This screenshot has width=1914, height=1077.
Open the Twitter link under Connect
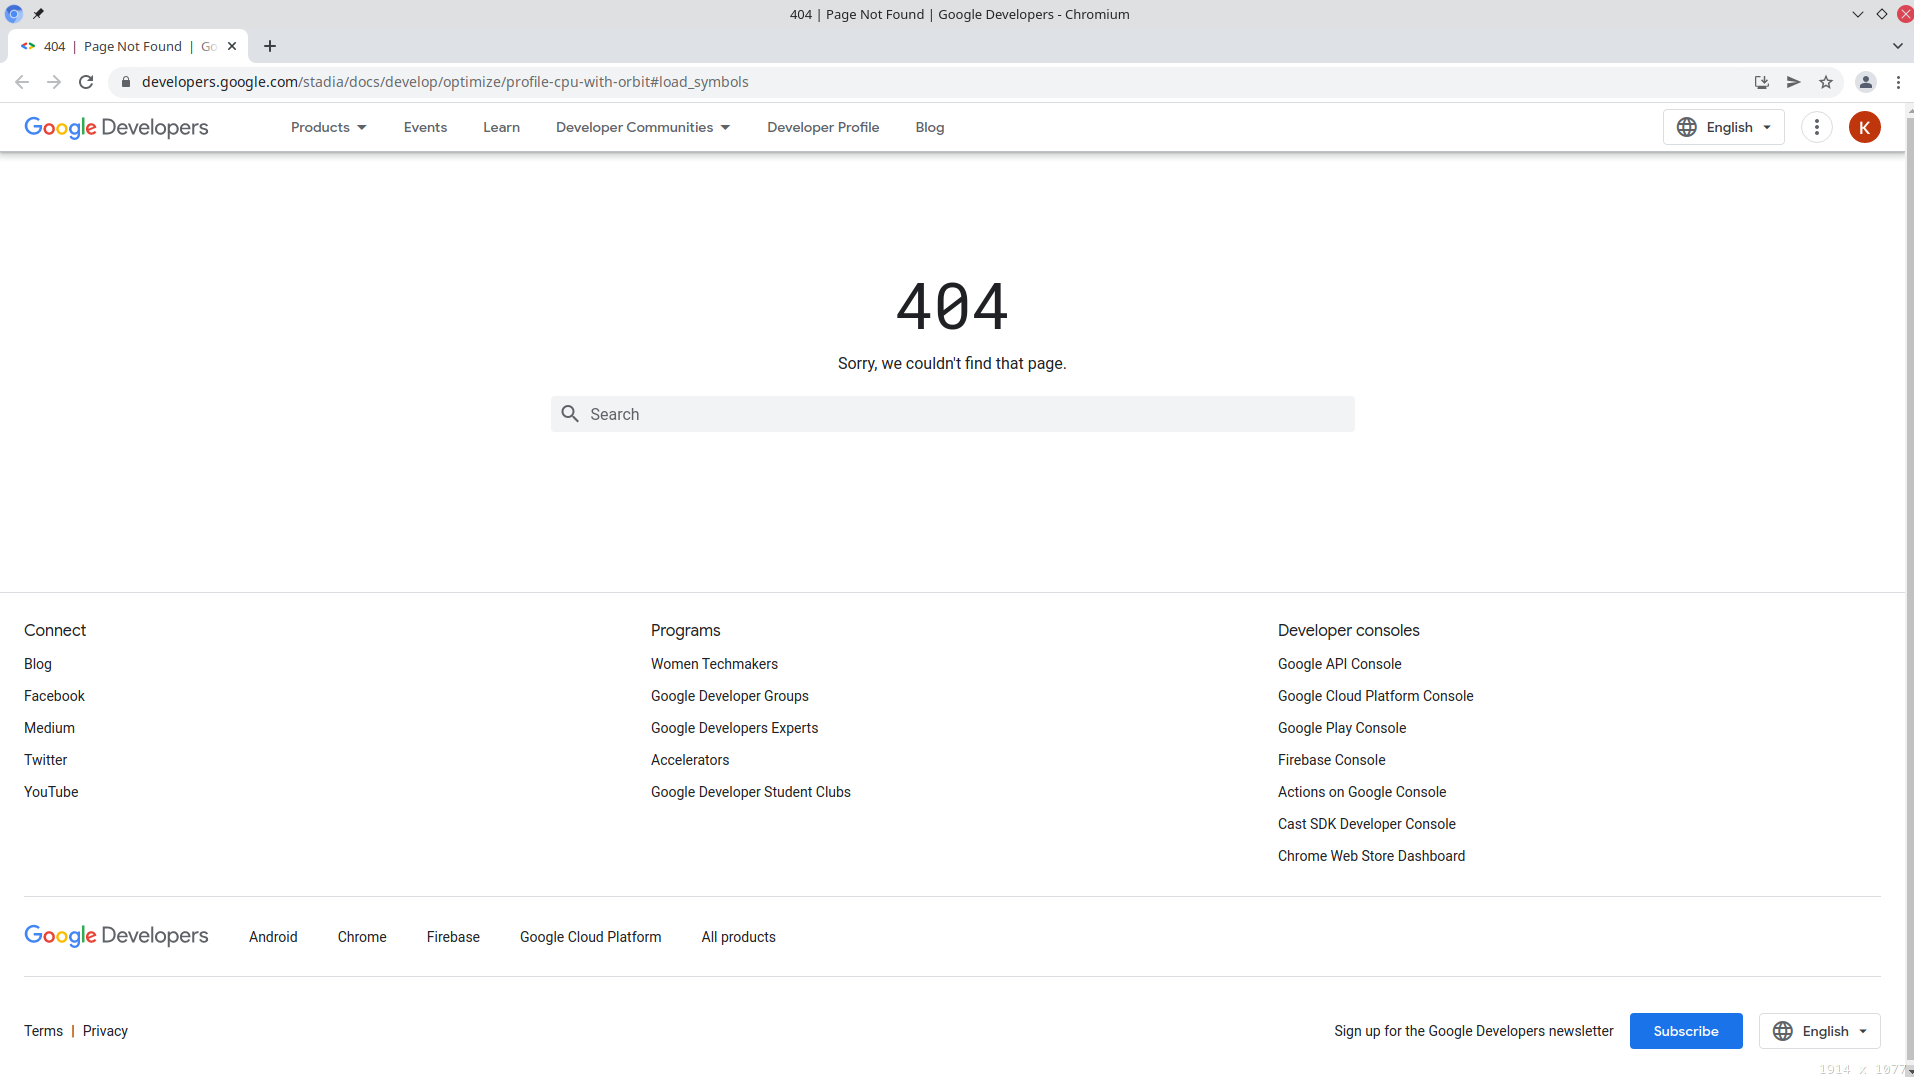click(x=46, y=760)
